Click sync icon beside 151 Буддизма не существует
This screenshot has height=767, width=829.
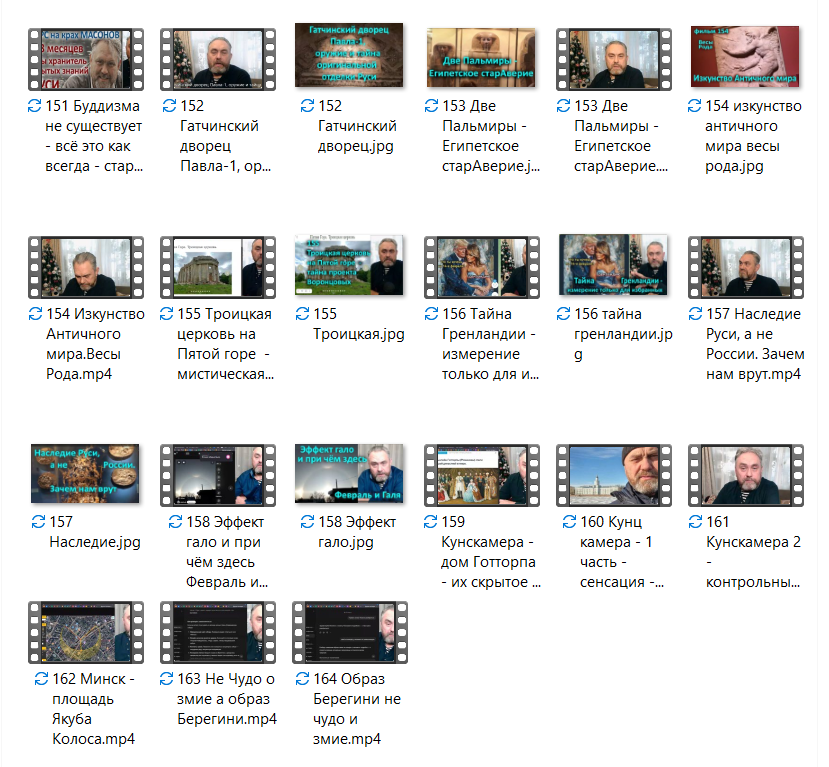tap(34, 106)
